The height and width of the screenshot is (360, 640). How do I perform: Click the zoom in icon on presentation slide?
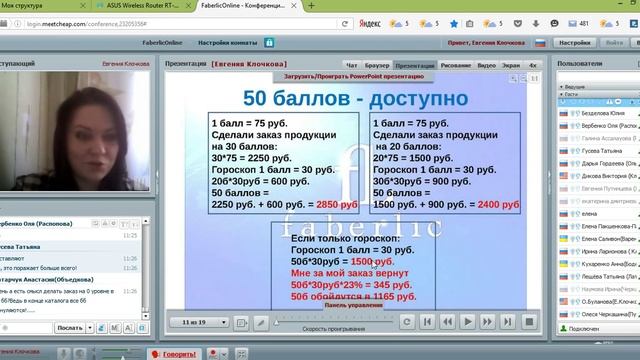[513, 78]
